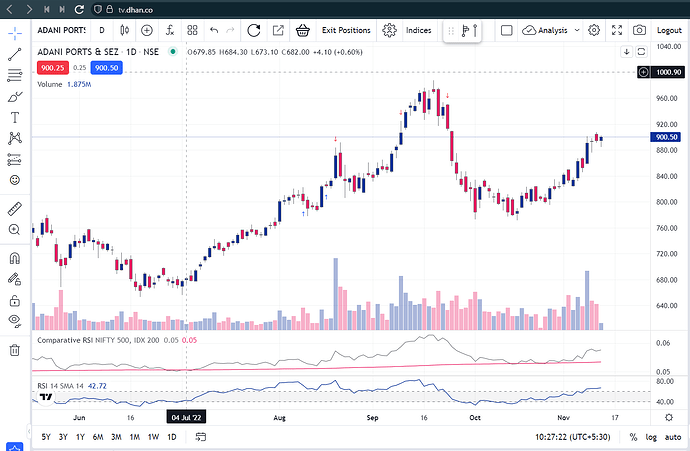Image resolution: width=690 pixels, height=451 pixels.
Task: Select the 3Y time range
Action: coord(63,437)
